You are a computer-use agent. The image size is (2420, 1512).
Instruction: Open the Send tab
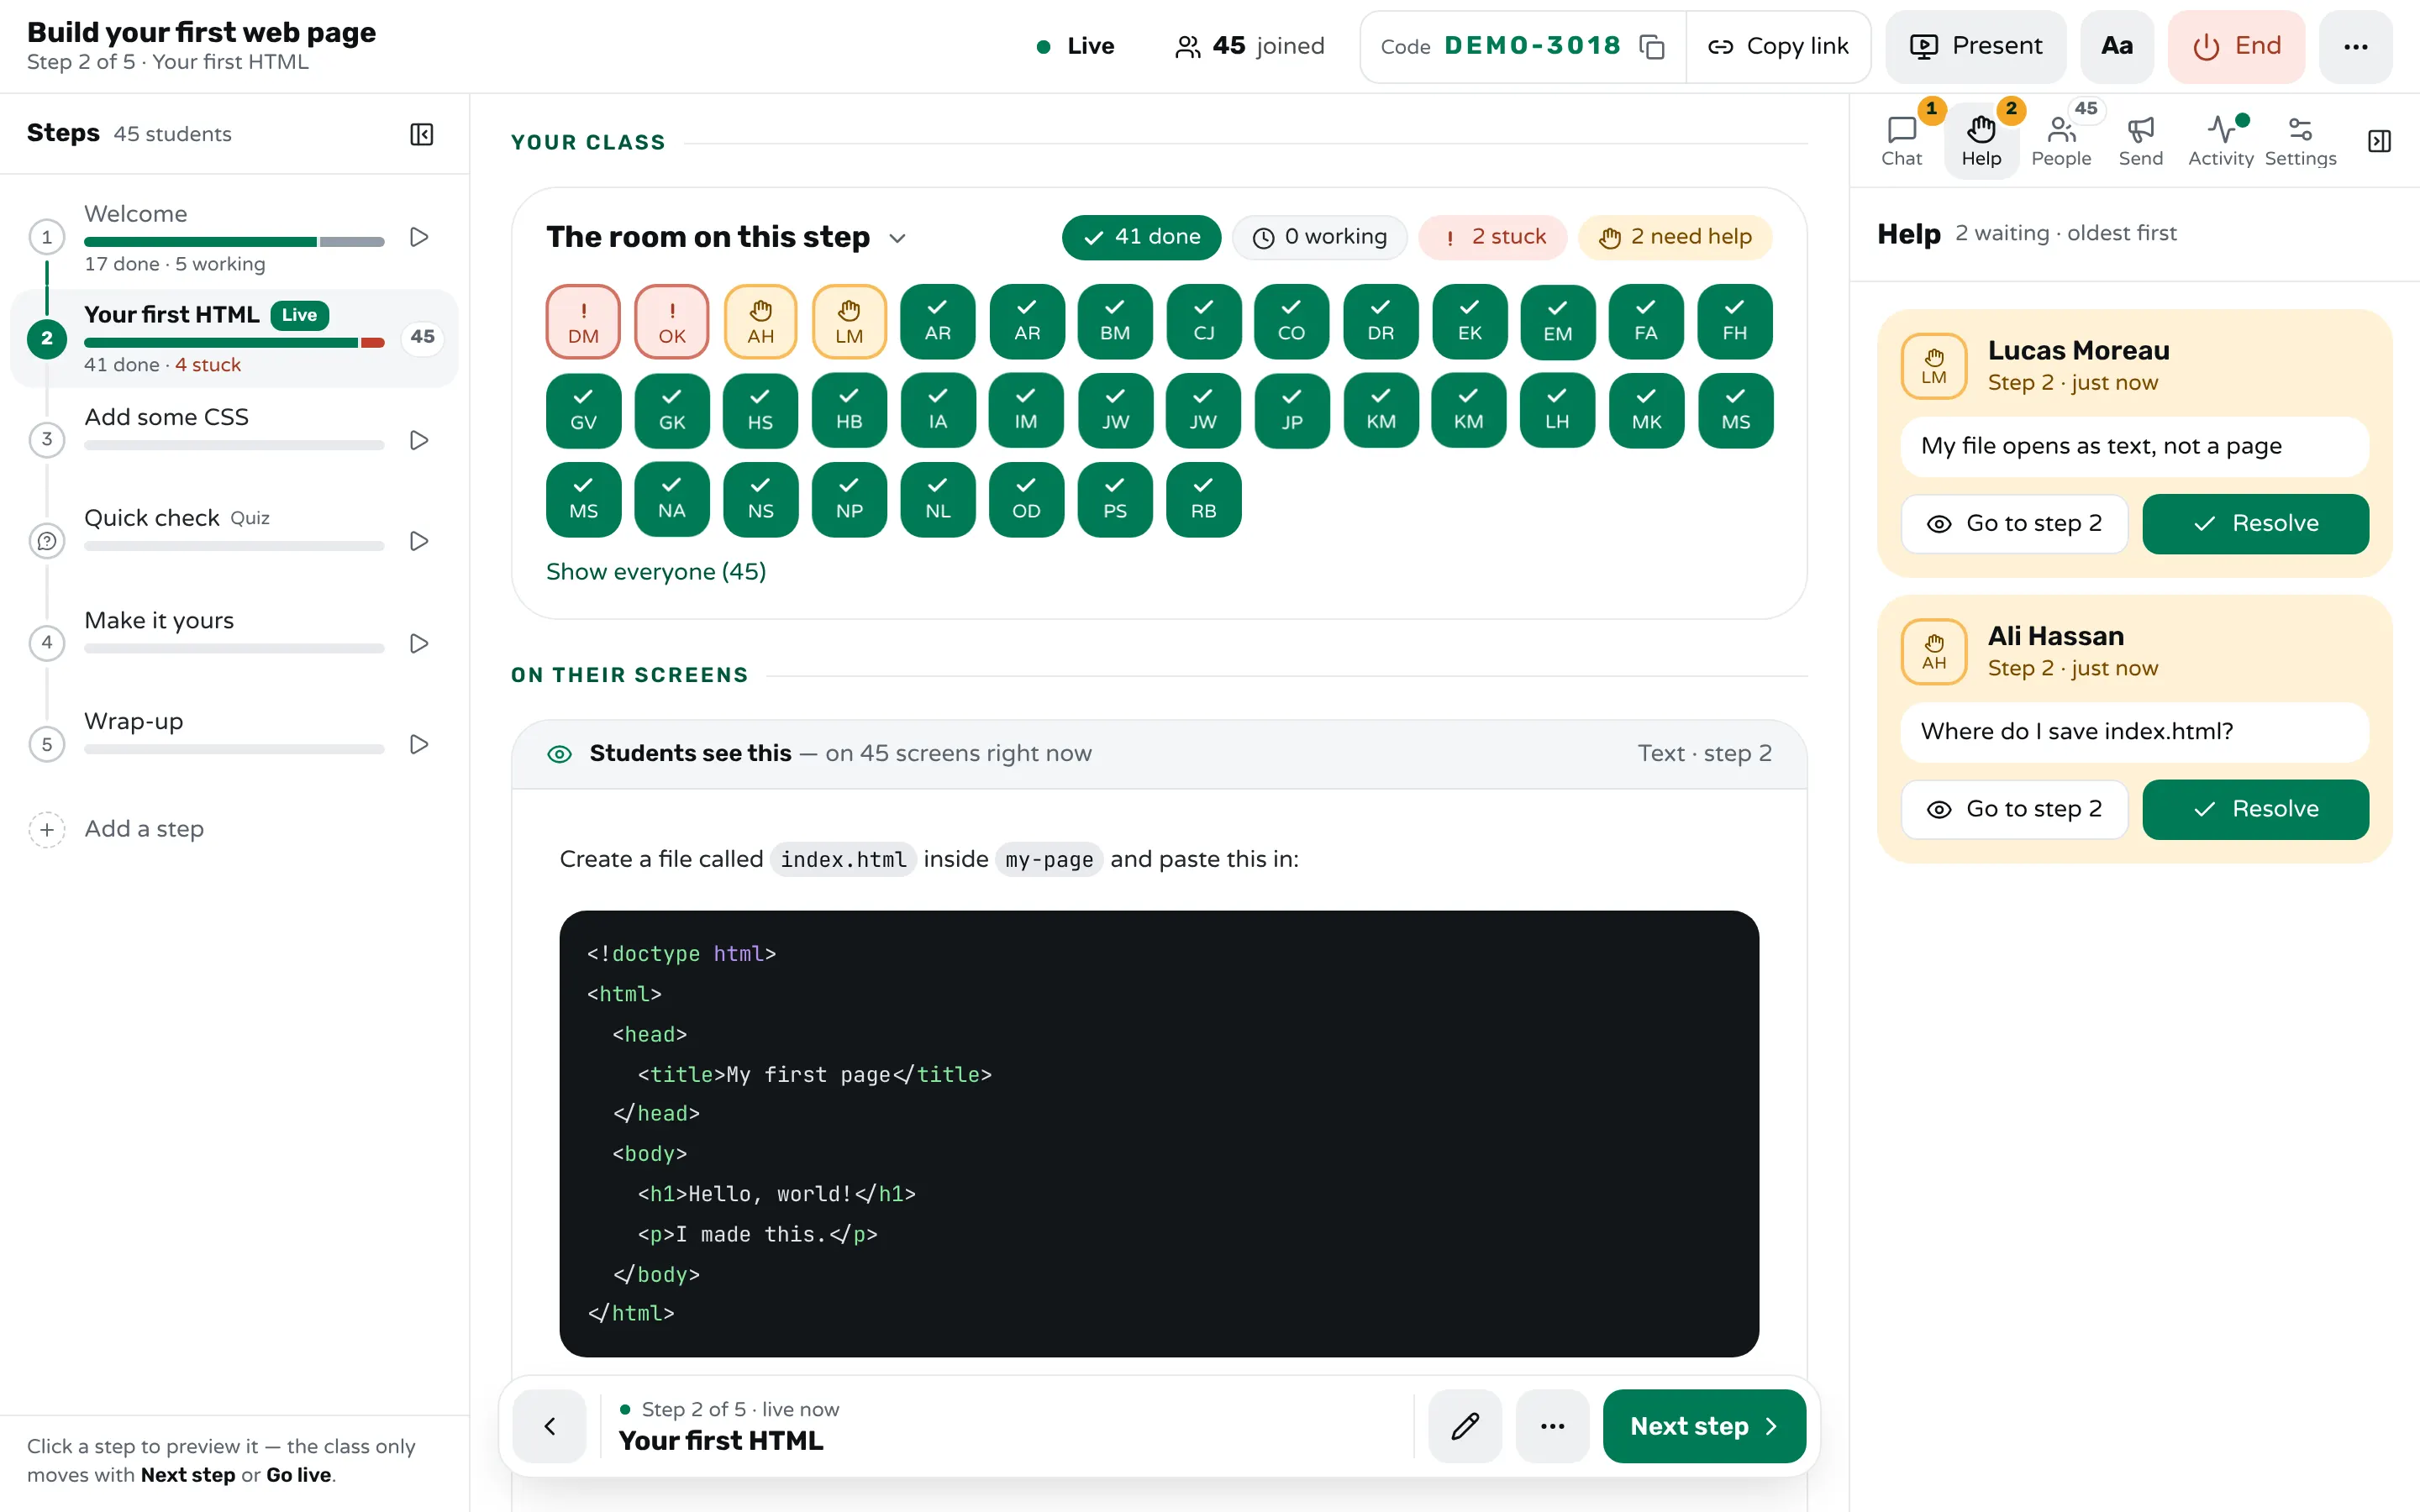[x=2140, y=141]
